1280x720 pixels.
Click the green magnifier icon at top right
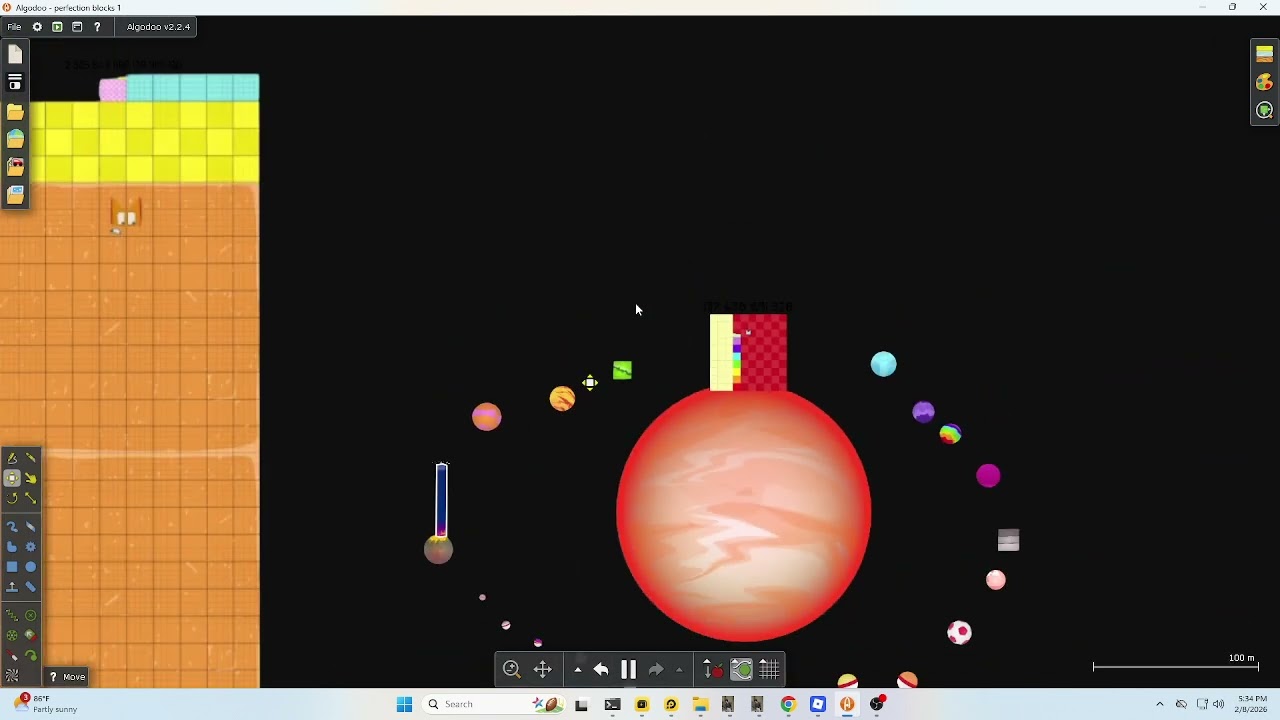tap(1265, 110)
